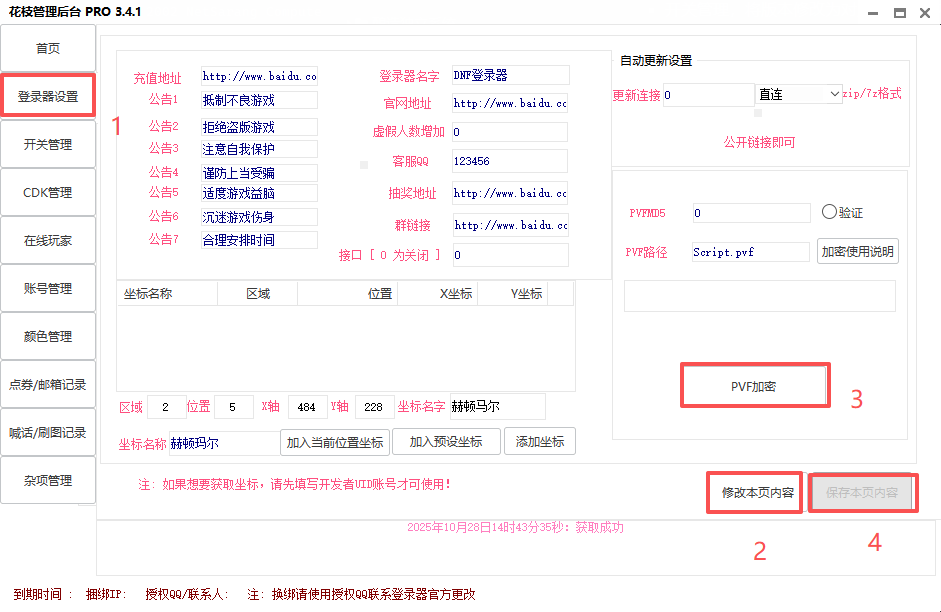This screenshot has height=612, width=941.
Task: Open the 杂项管理 section
Action: (x=48, y=480)
